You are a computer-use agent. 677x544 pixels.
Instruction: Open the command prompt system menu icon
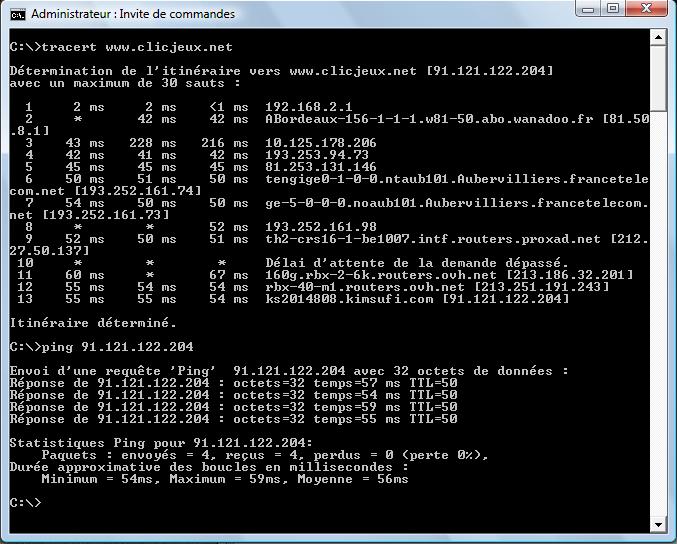[17, 14]
